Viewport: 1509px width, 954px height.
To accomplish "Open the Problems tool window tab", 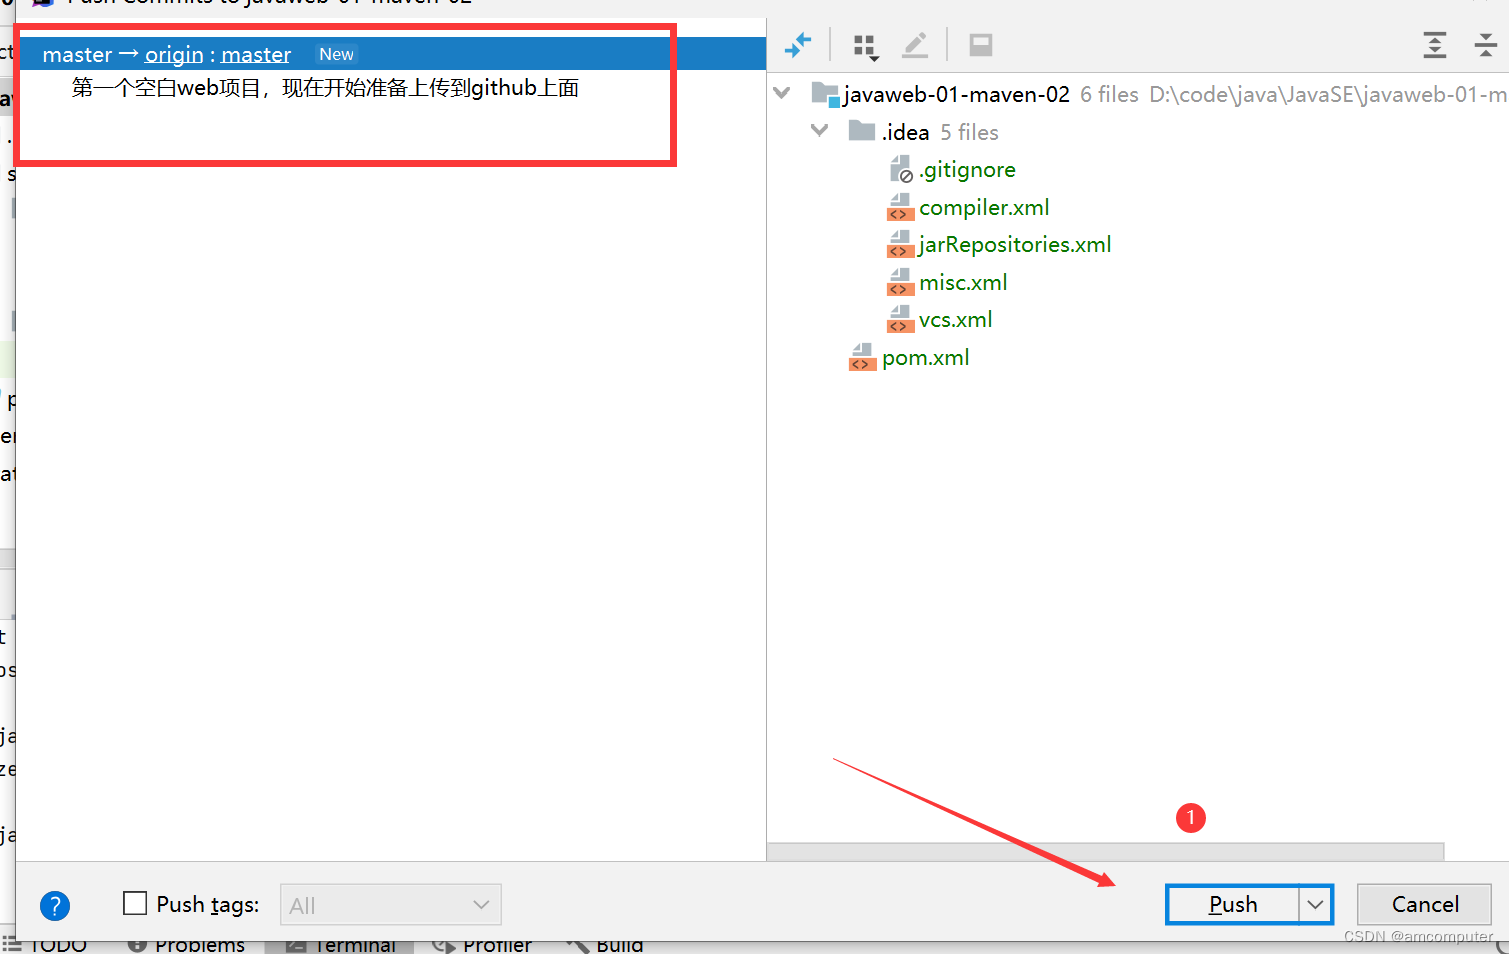I will click(x=186, y=945).
